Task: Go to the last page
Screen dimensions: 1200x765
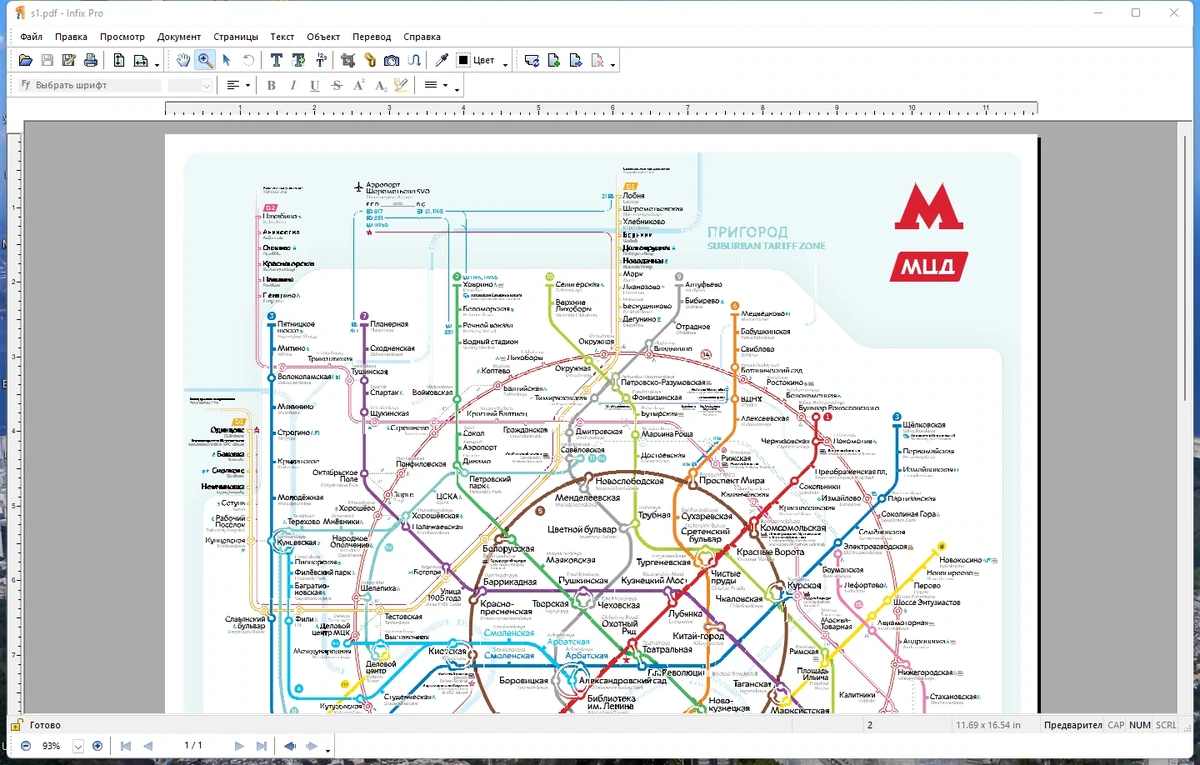Action: tap(261, 746)
